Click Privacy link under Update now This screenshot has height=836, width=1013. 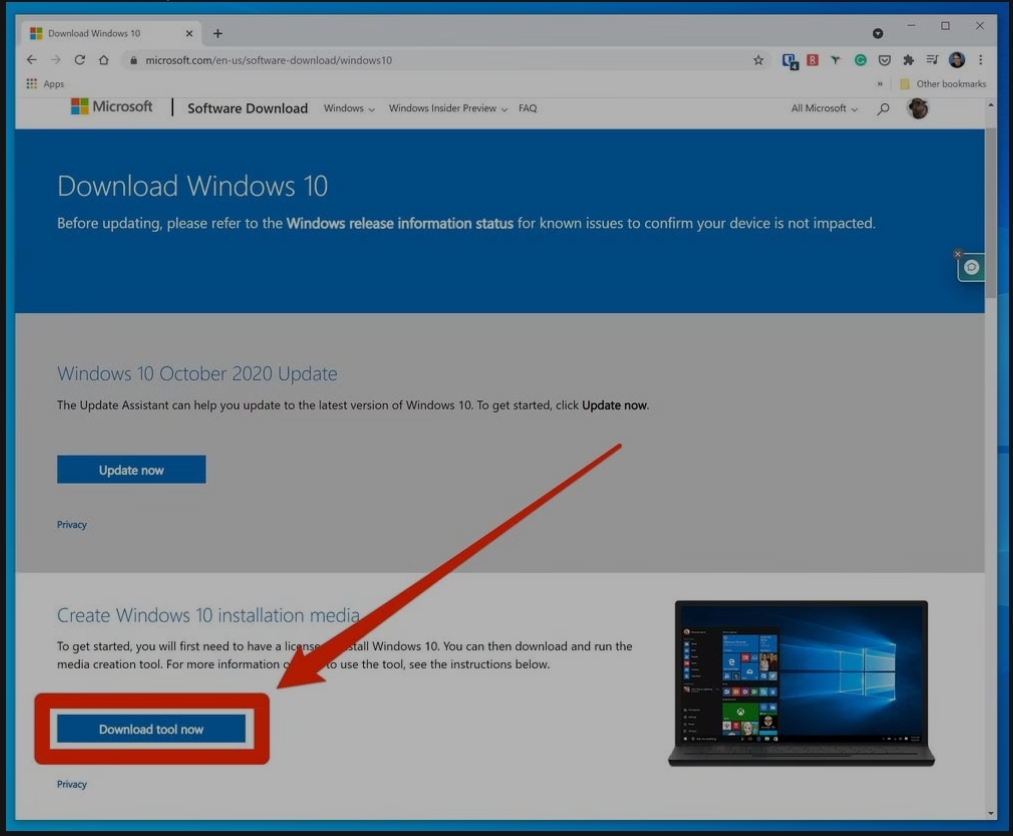click(x=72, y=524)
